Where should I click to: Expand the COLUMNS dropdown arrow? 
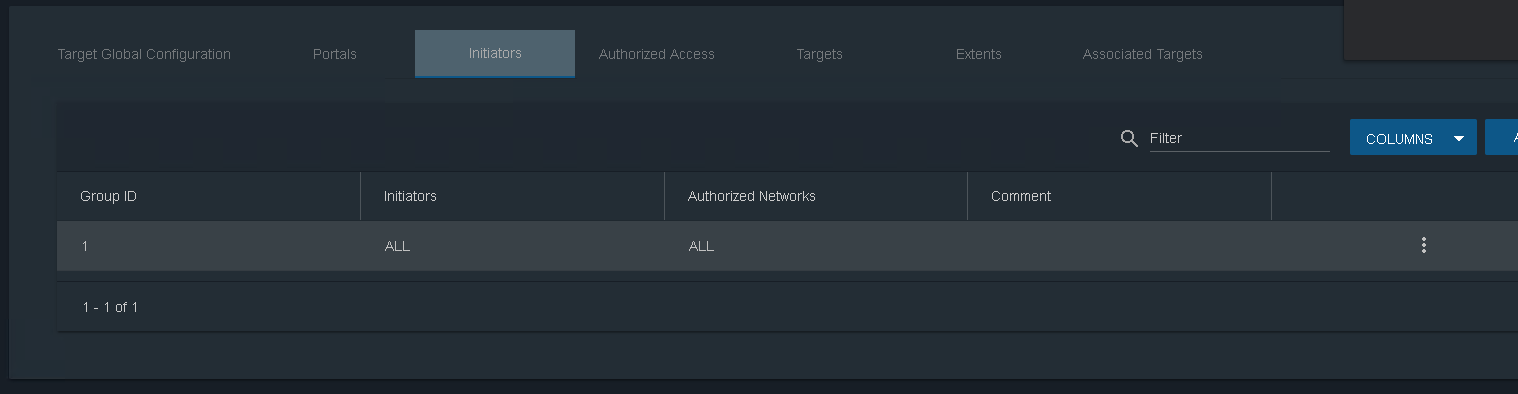(x=1459, y=139)
